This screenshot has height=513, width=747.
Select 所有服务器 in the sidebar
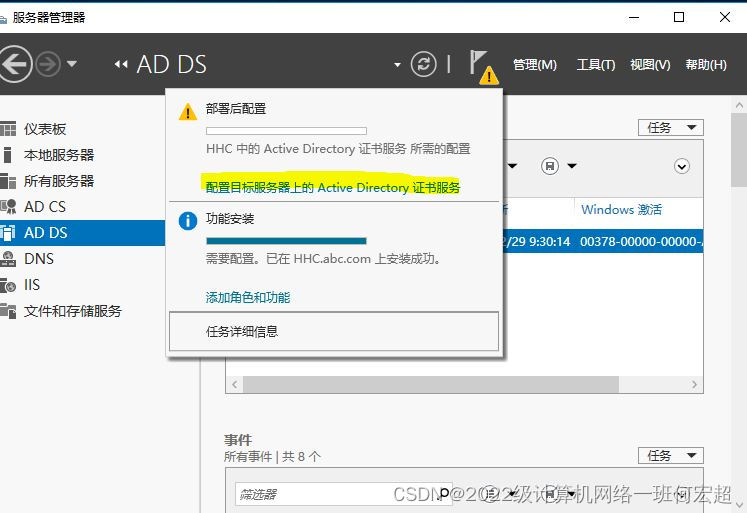click(x=82, y=181)
